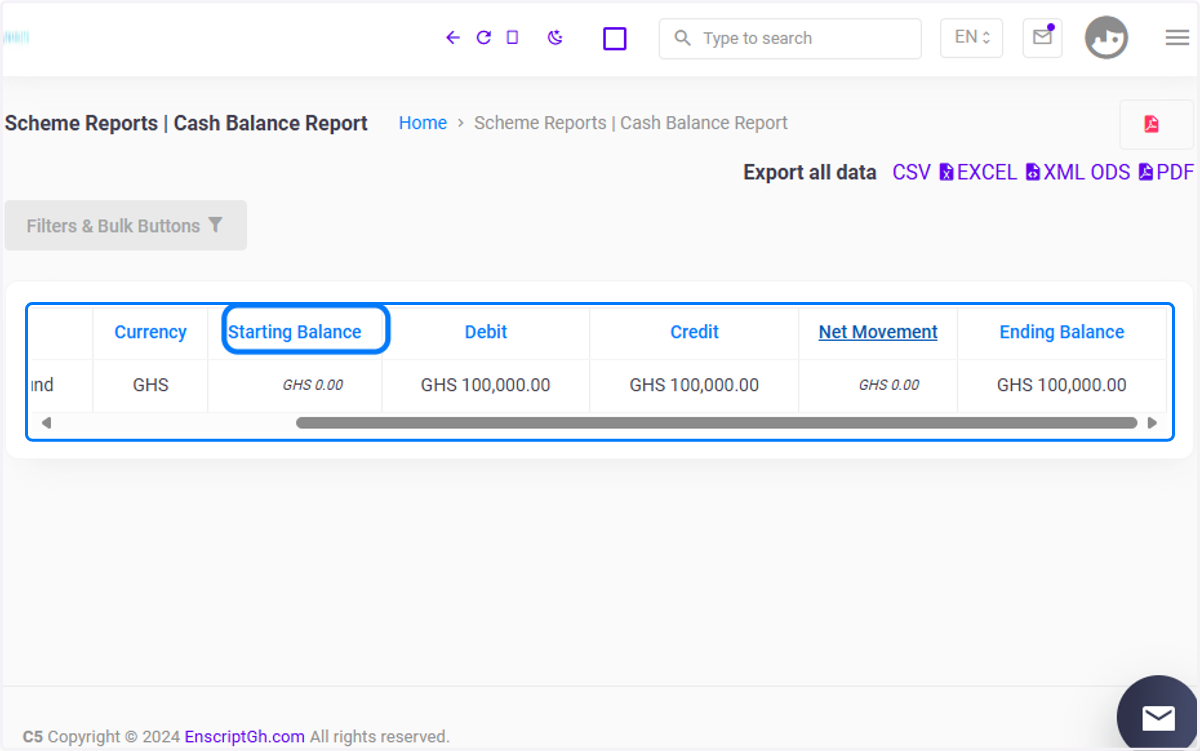Viewport: 1200px width, 751px height.
Task: Sort by Debit column header
Action: (486, 332)
